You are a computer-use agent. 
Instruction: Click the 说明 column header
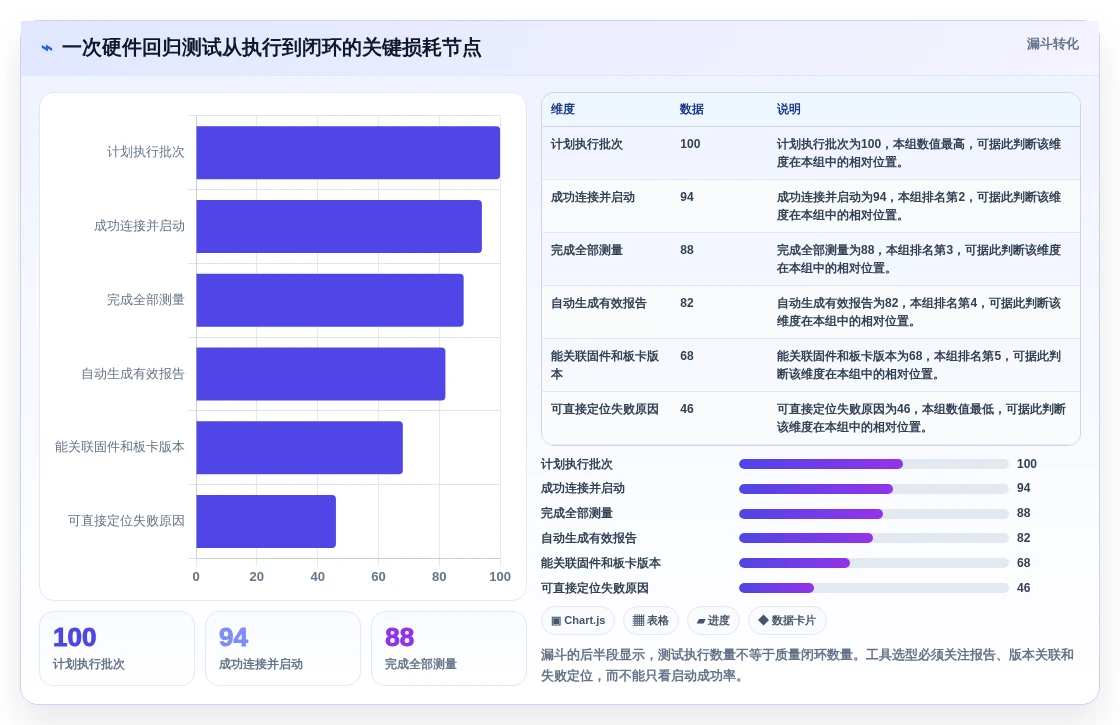click(x=789, y=109)
